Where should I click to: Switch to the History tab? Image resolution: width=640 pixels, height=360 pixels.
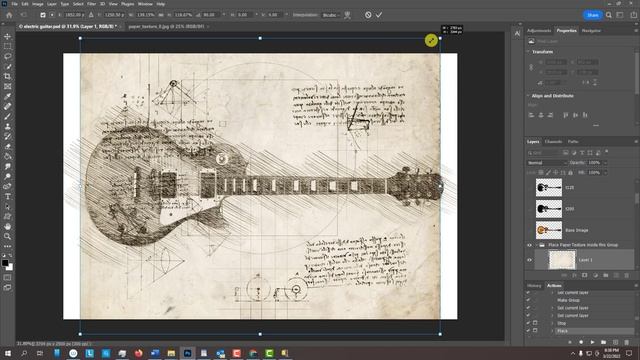point(534,286)
